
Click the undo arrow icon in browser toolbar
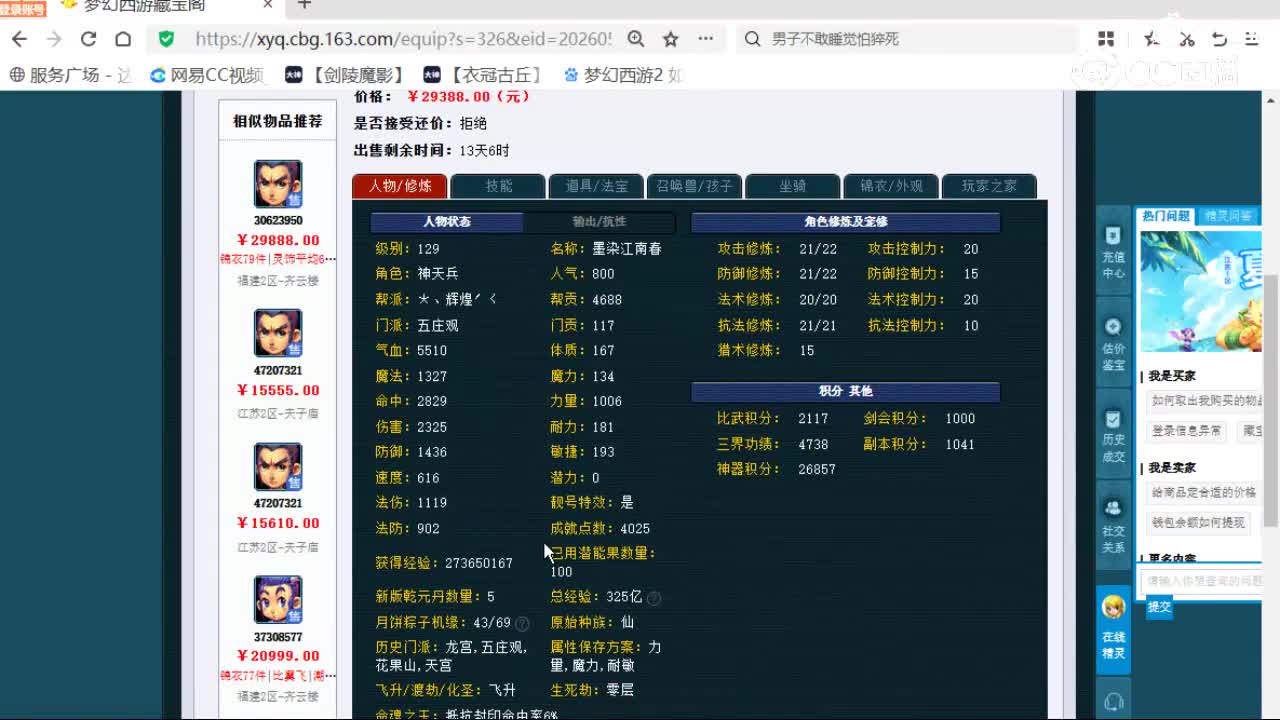(1219, 39)
